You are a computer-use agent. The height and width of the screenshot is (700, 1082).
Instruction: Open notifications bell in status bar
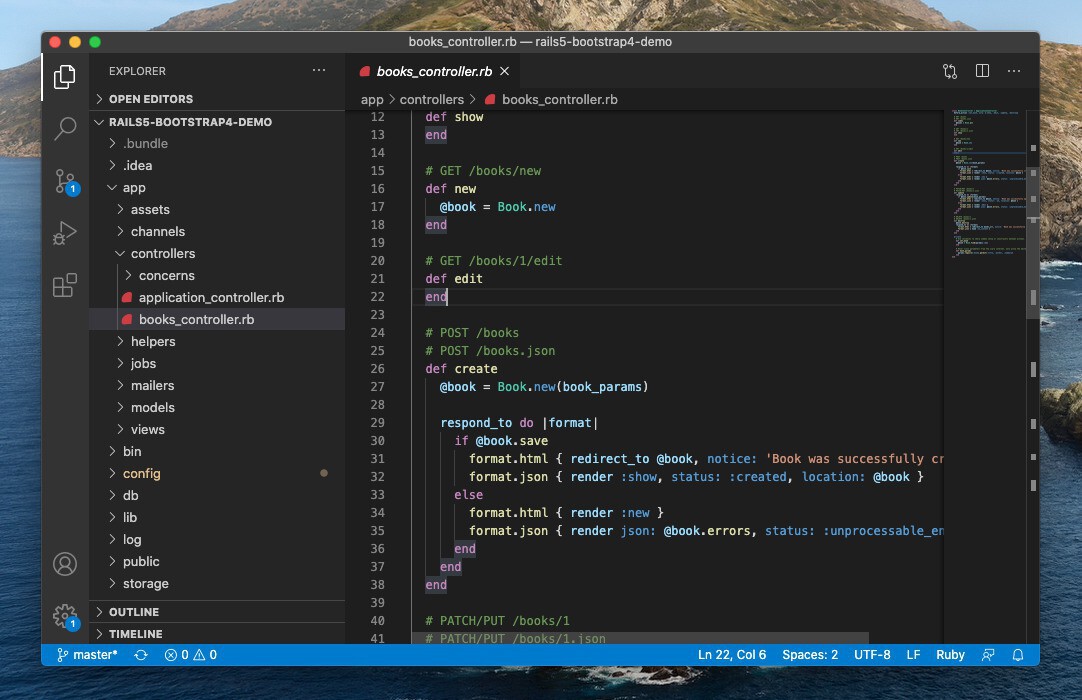1018,655
